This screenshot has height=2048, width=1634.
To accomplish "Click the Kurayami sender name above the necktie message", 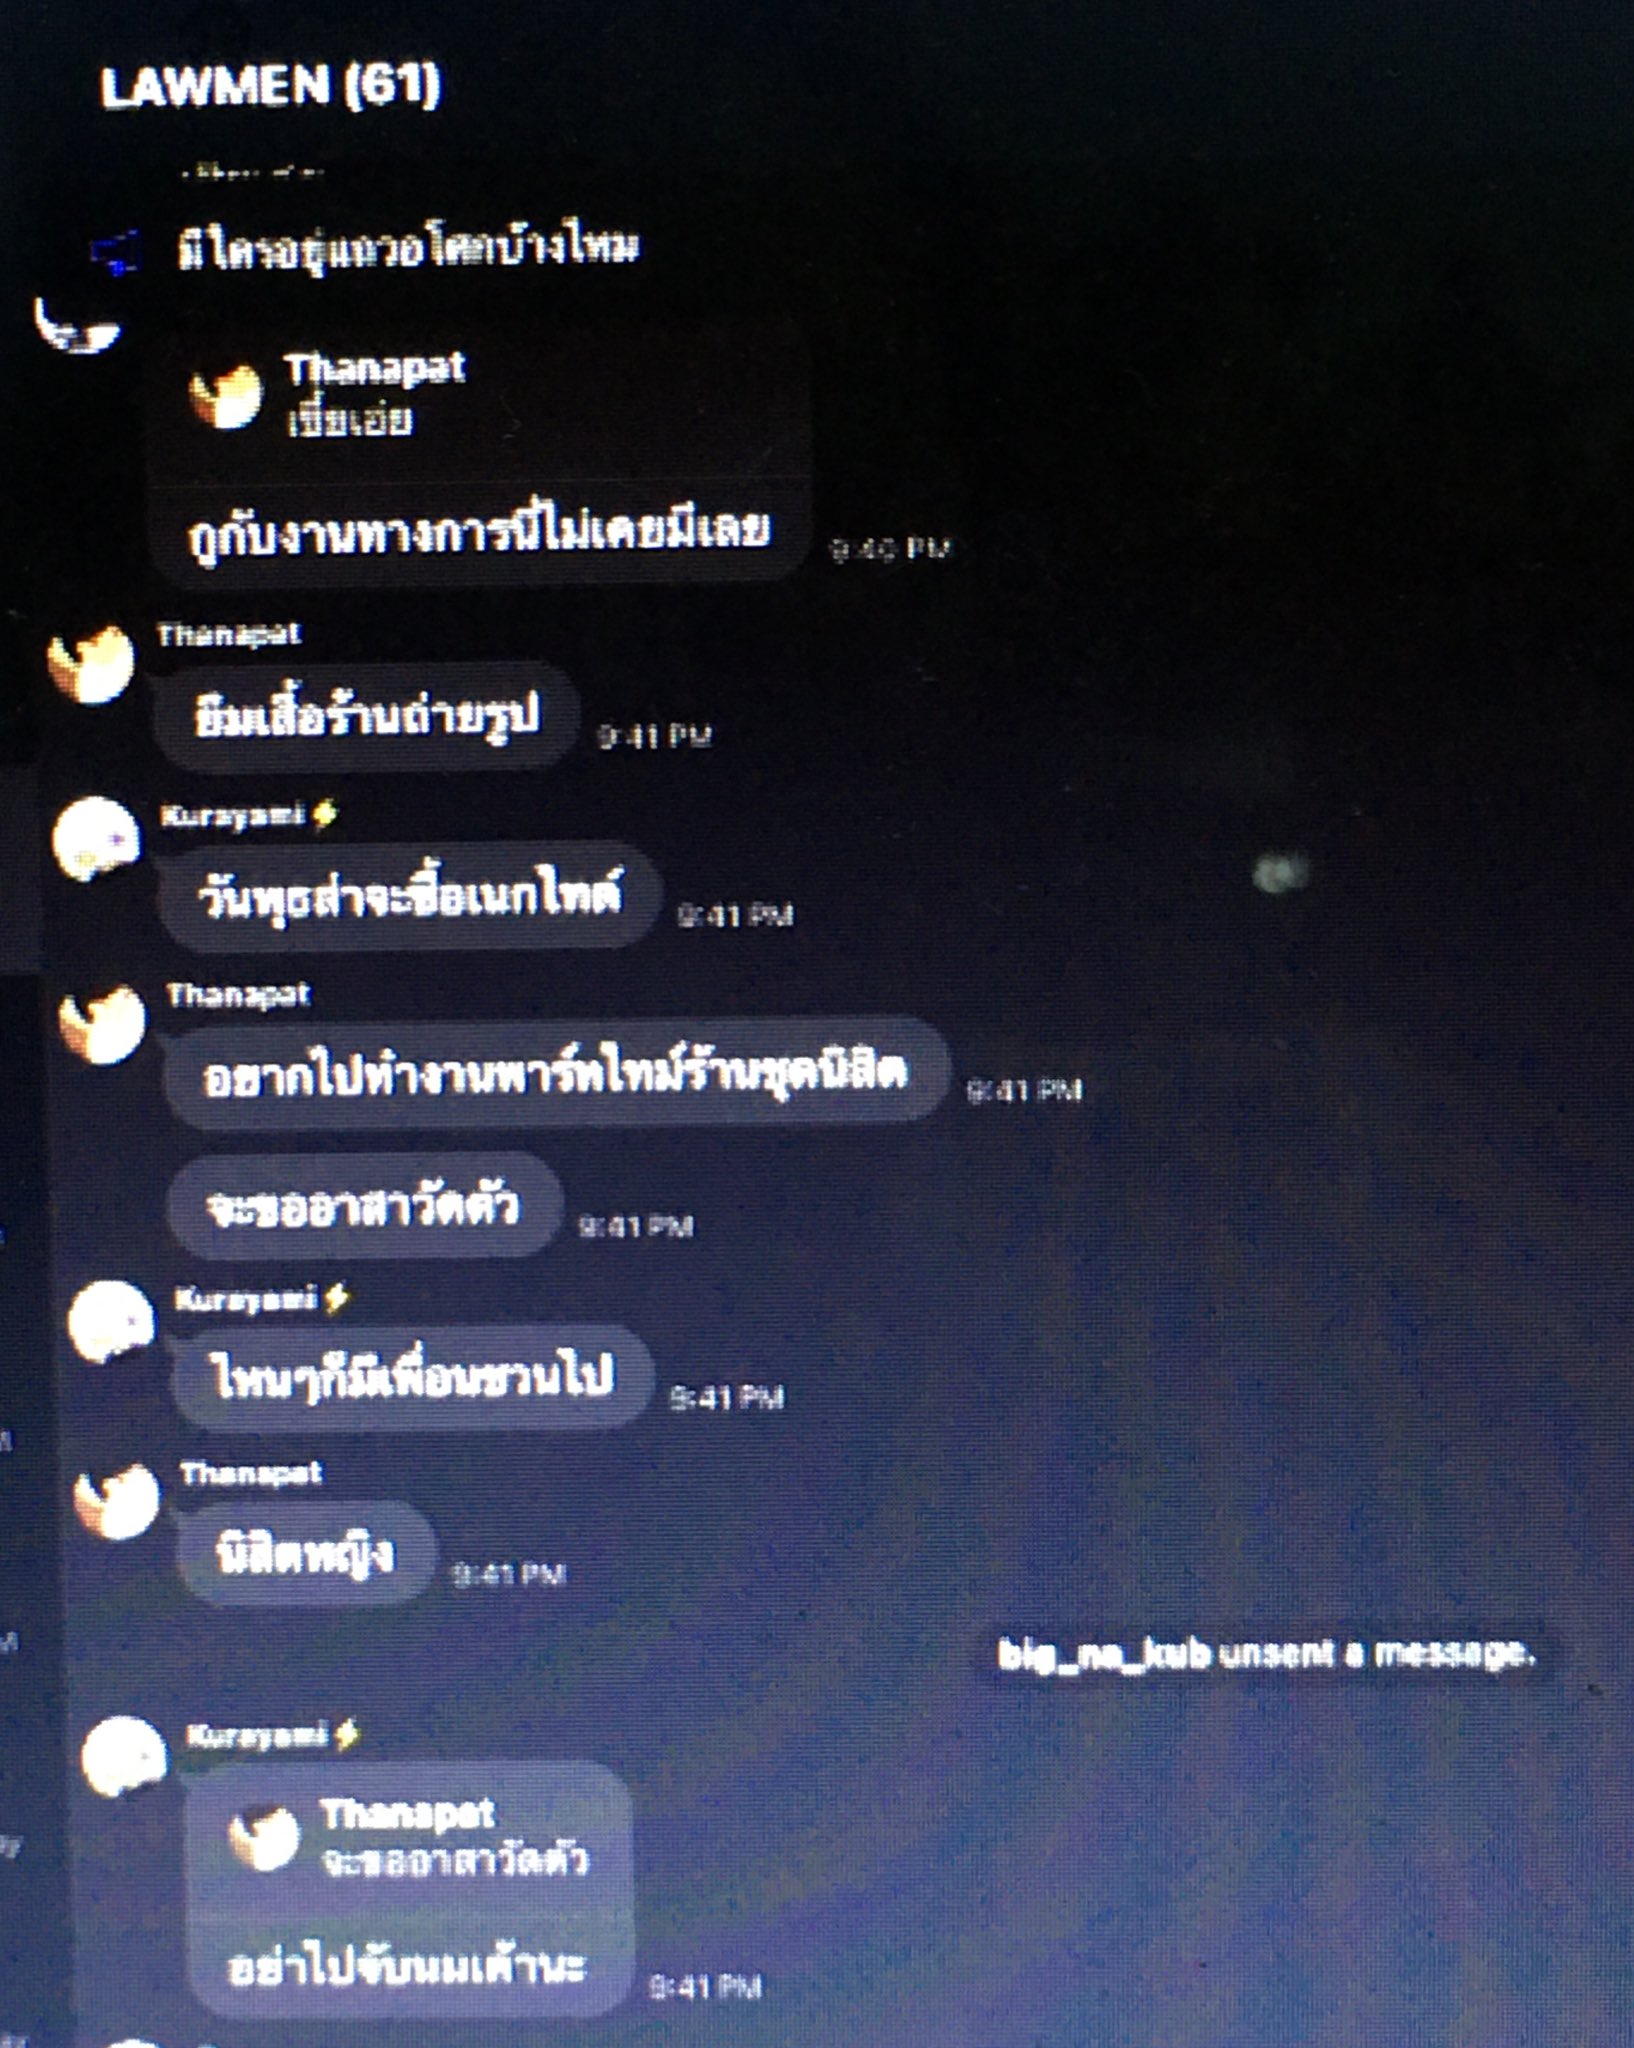I will (232, 815).
